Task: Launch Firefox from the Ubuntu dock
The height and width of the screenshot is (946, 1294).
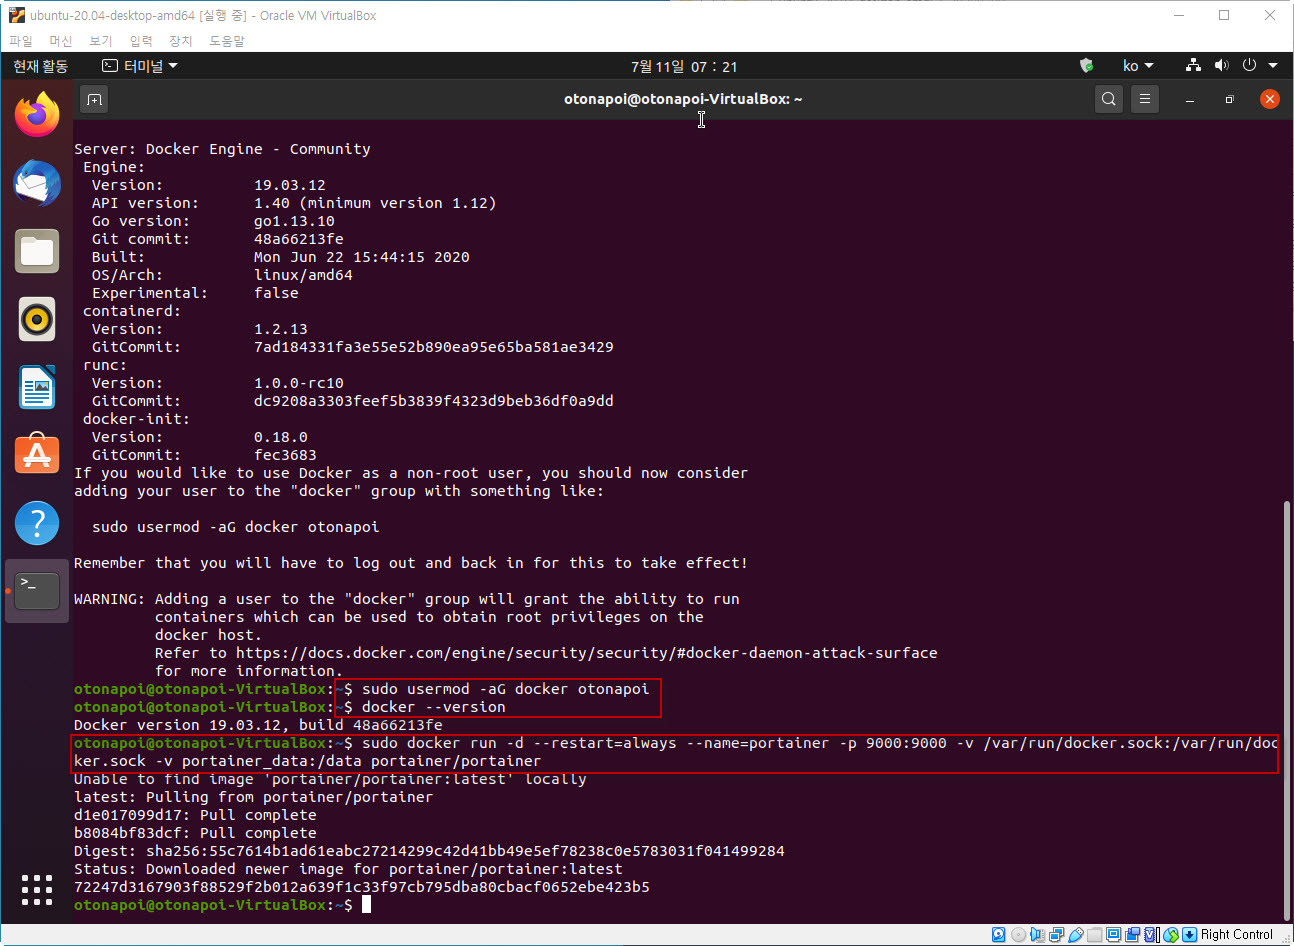Action: coord(37,113)
